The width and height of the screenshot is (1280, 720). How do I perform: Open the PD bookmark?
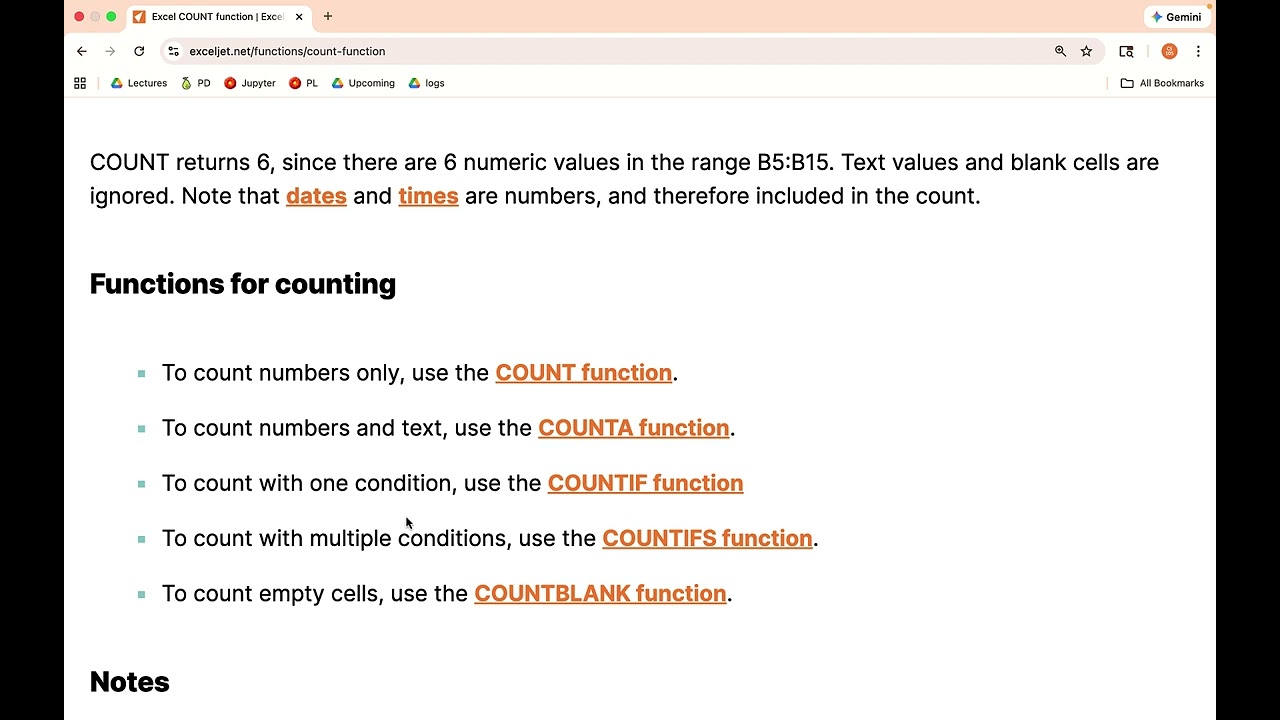tap(196, 83)
